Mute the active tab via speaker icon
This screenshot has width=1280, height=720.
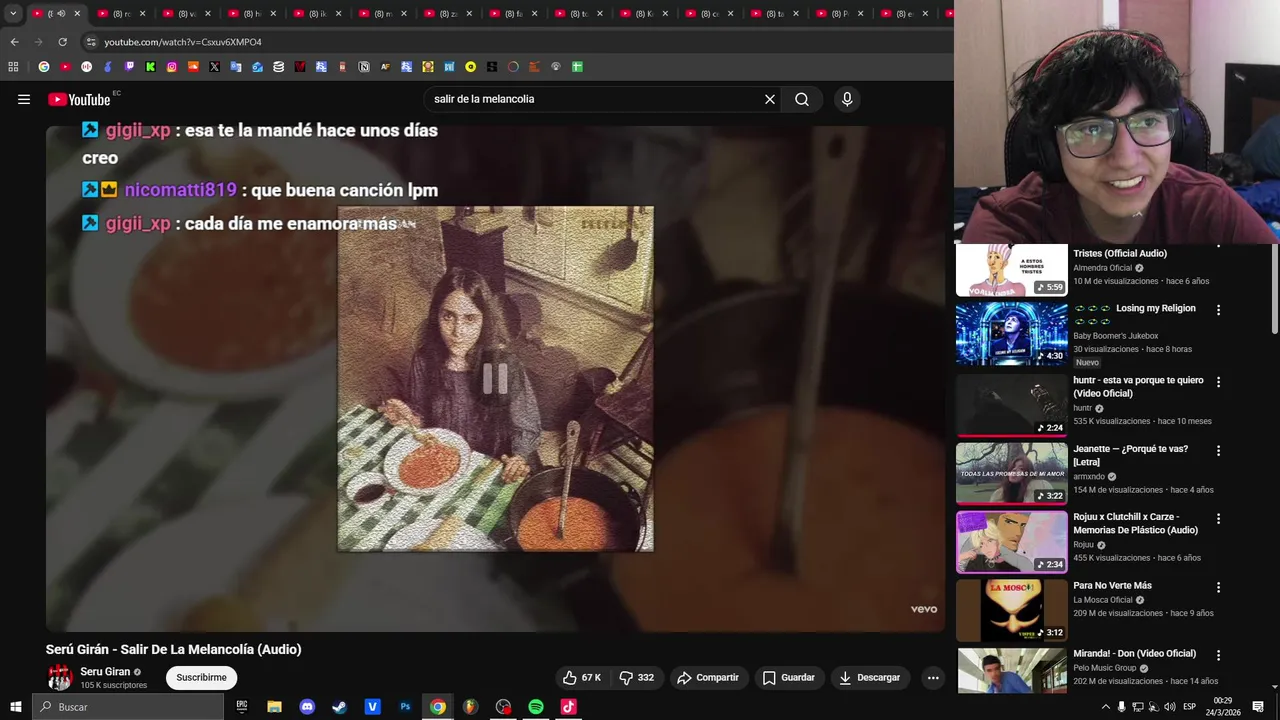(x=61, y=13)
